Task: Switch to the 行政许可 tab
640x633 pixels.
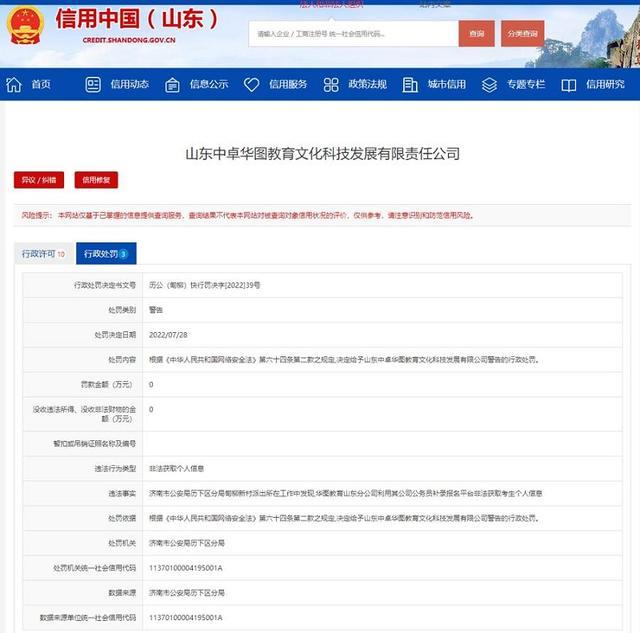Action: tap(44, 254)
